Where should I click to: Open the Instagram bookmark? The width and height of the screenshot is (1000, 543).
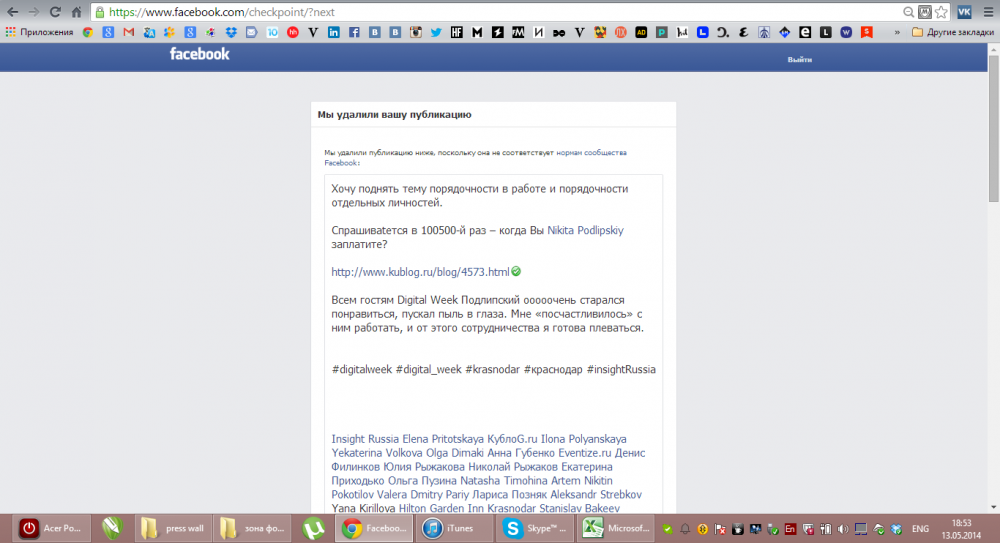[416, 32]
